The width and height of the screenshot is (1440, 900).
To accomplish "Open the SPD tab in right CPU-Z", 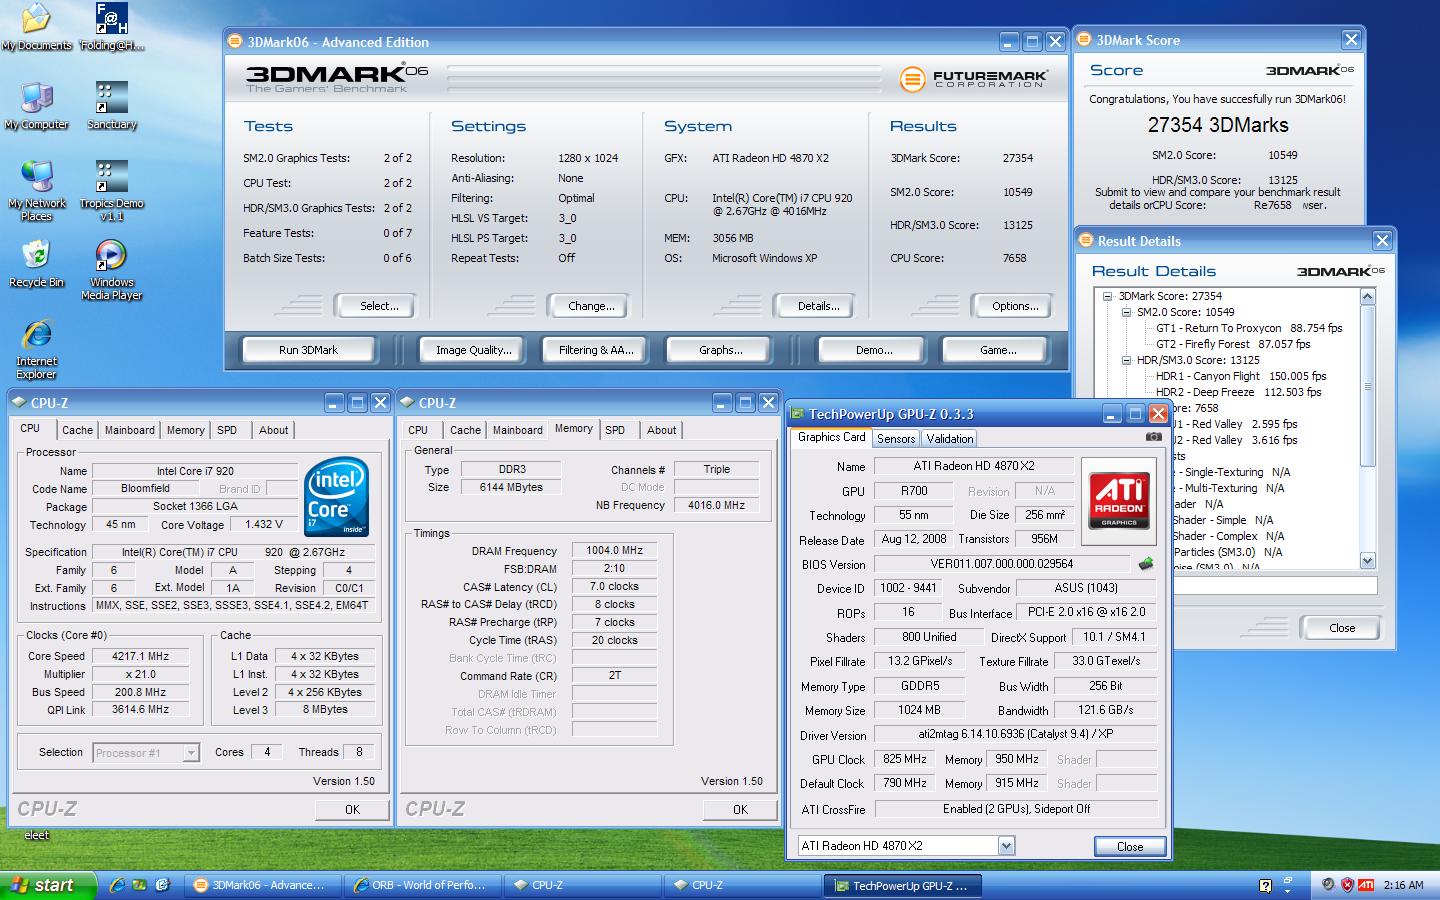I will pos(615,430).
